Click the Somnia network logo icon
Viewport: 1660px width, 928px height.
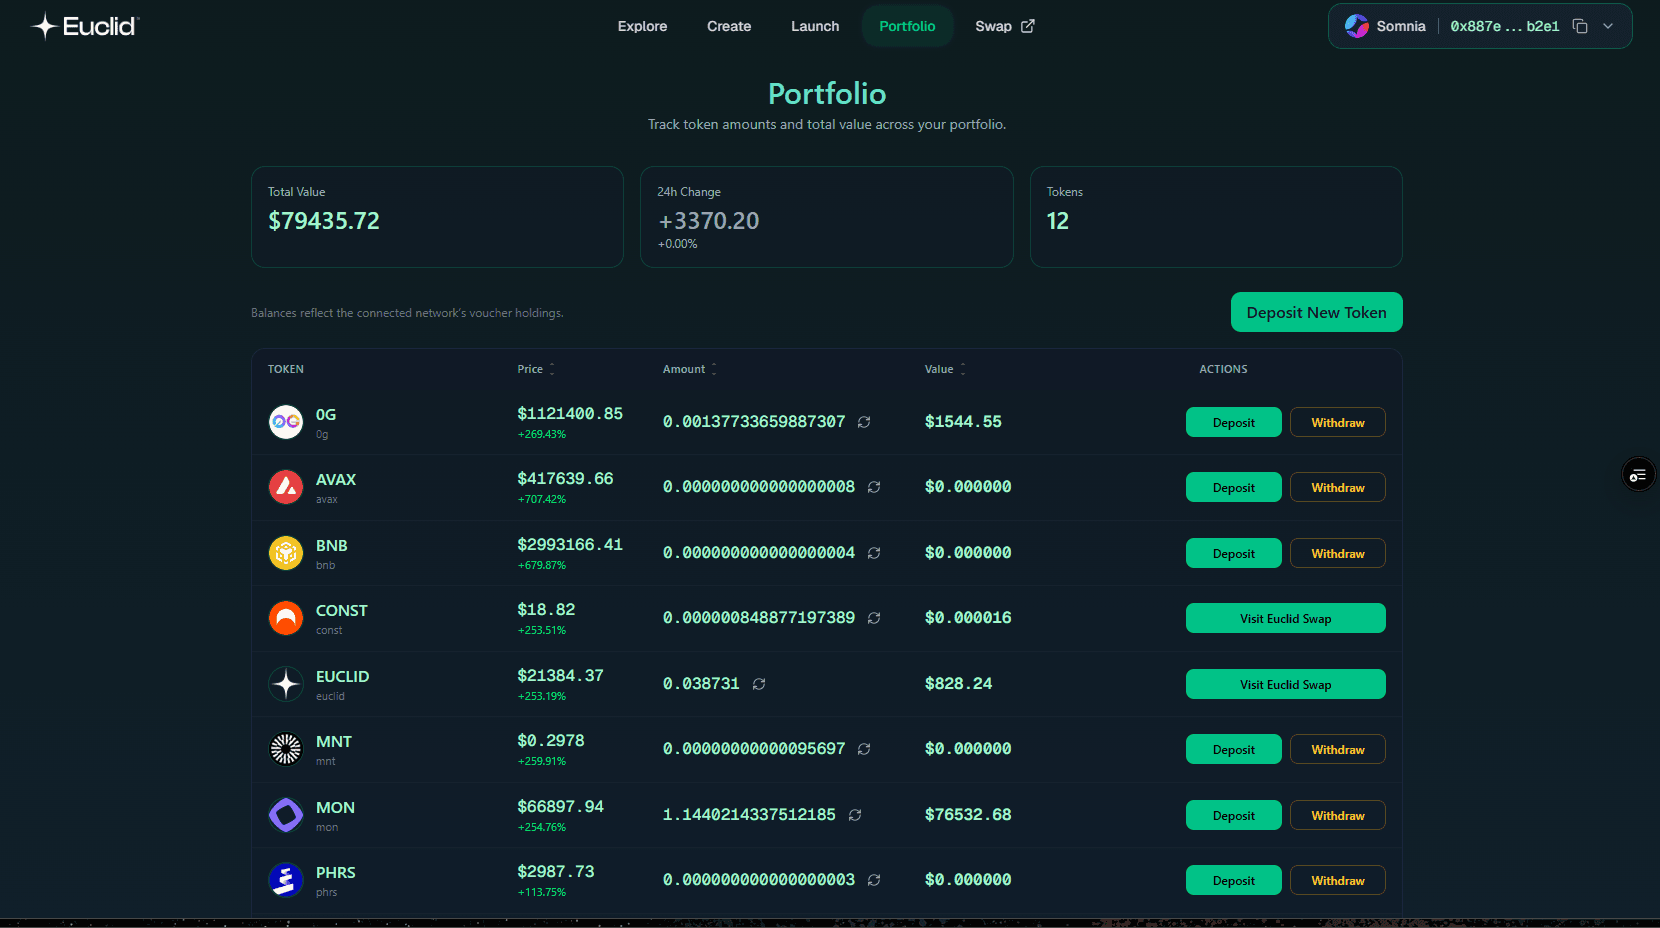(x=1356, y=26)
